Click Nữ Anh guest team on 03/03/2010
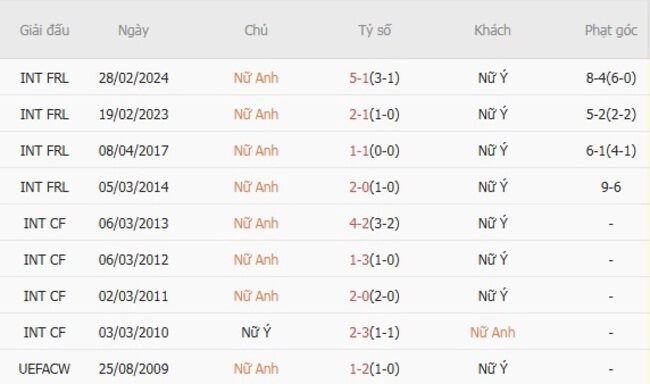 coord(492,333)
